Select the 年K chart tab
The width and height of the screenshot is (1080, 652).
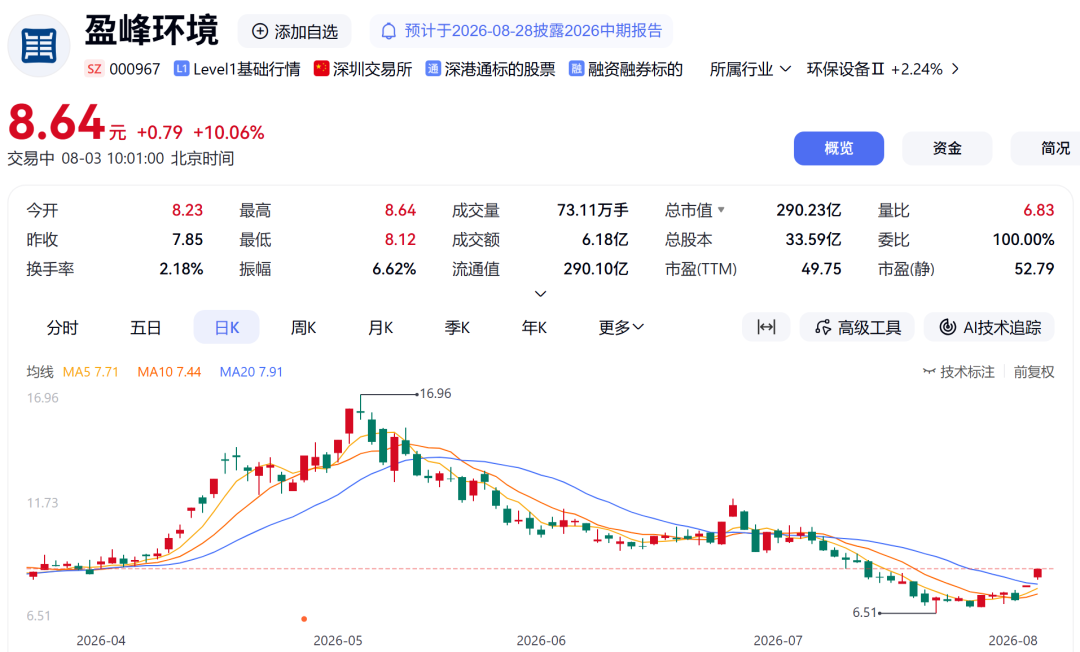coord(534,327)
